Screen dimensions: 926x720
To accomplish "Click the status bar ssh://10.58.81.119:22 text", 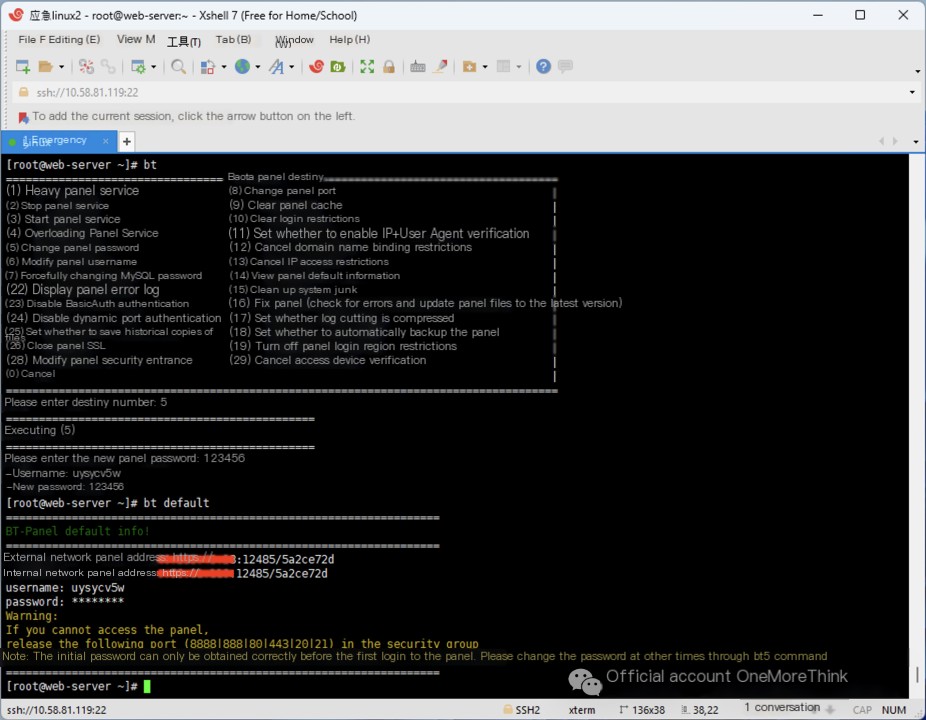I will tap(57, 710).
